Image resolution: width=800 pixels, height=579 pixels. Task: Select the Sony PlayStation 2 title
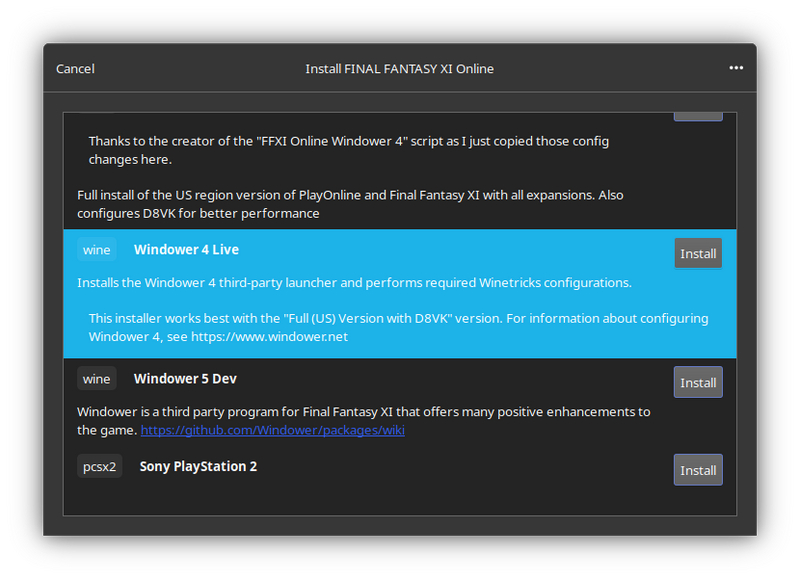coord(198,466)
